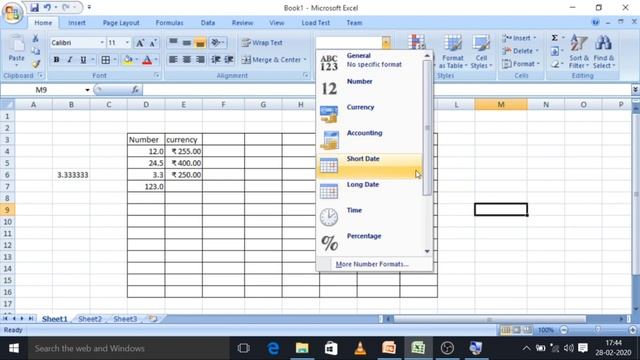Launch VLC from the taskbar
This screenshot has width=640, height=360.
pos(360,348)
